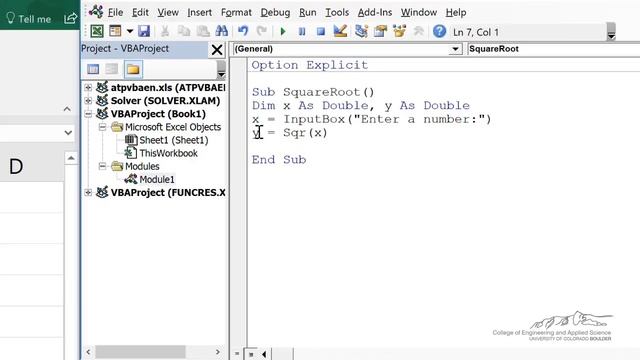Click the code line y = Sqr(x)
The width and height of the screenshot is (640, 360).
pyautogui.click(x=290, y=133)
